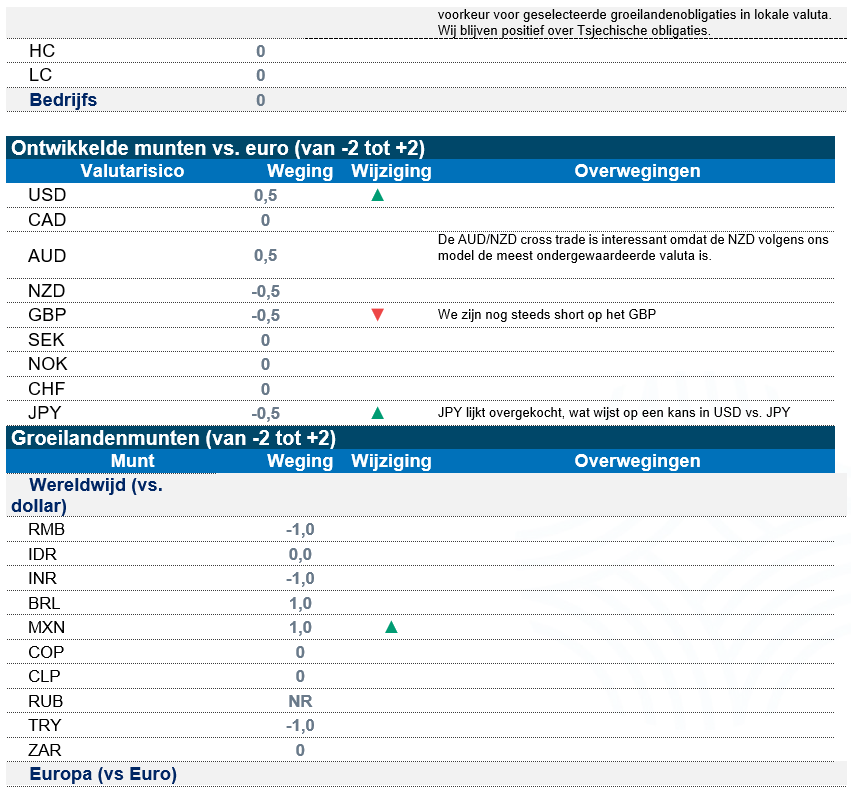This screenshot has height=789, width=851.
Task: Click the green up arrow beside JPY
Action: click(377, 413)
